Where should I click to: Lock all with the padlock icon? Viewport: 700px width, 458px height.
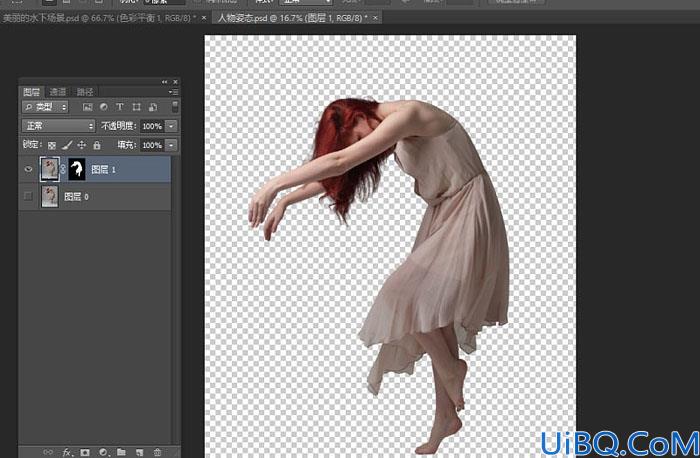pos(97,145)
